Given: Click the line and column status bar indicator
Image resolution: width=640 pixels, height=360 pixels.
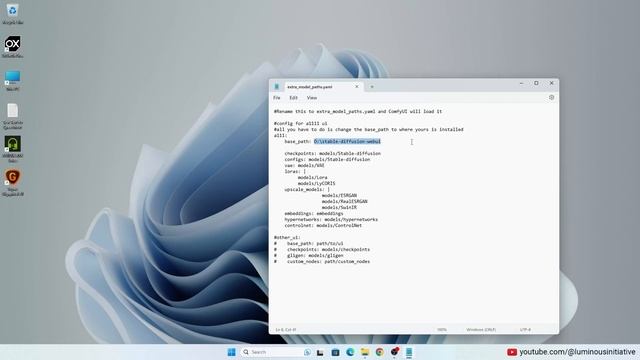Looking at the screenshot, I should 286,330.
